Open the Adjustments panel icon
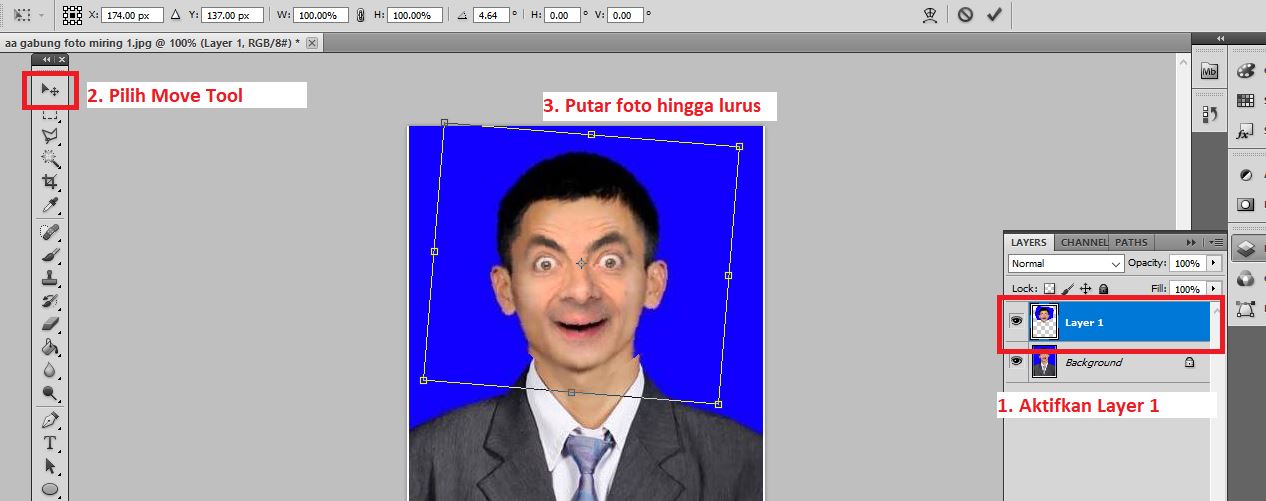 1246,175
